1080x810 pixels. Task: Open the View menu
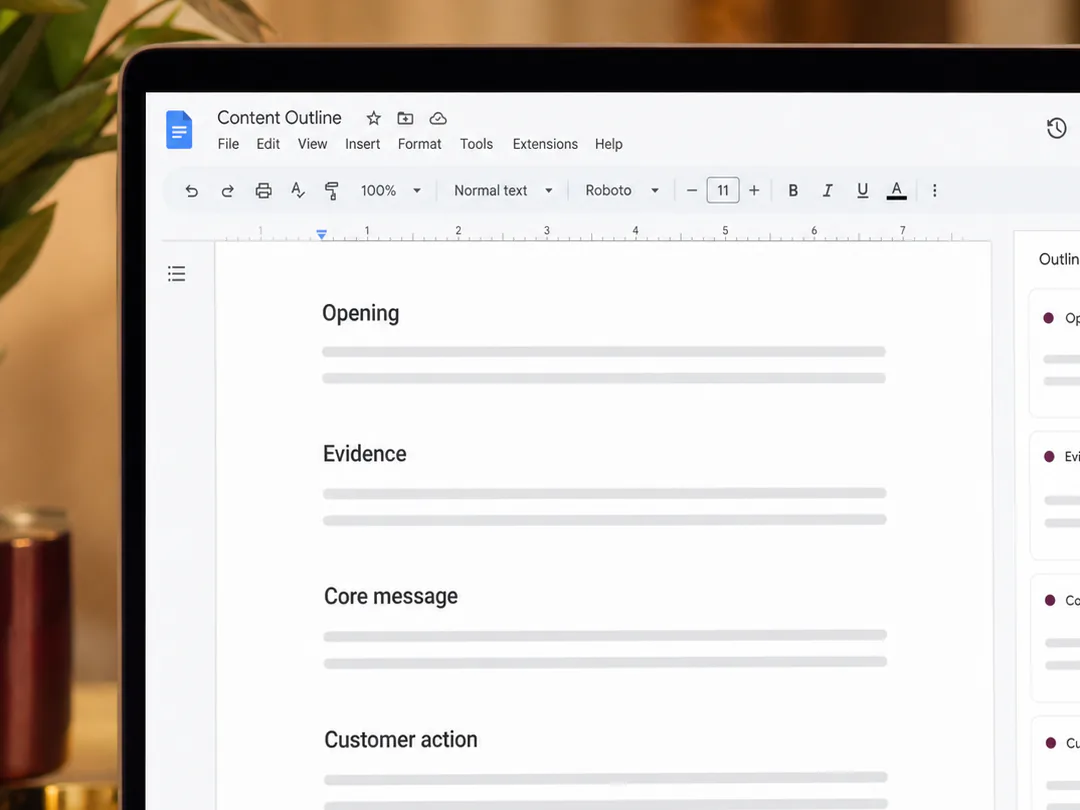(312, 144)
